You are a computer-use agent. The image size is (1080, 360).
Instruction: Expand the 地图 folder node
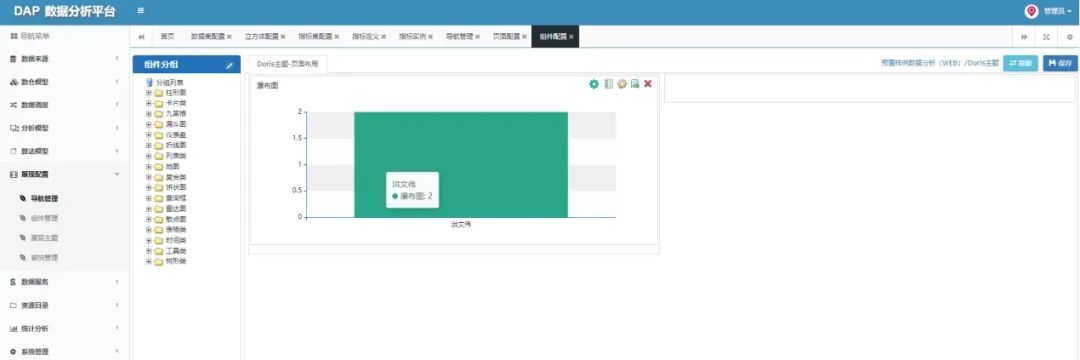click(149, 167)
